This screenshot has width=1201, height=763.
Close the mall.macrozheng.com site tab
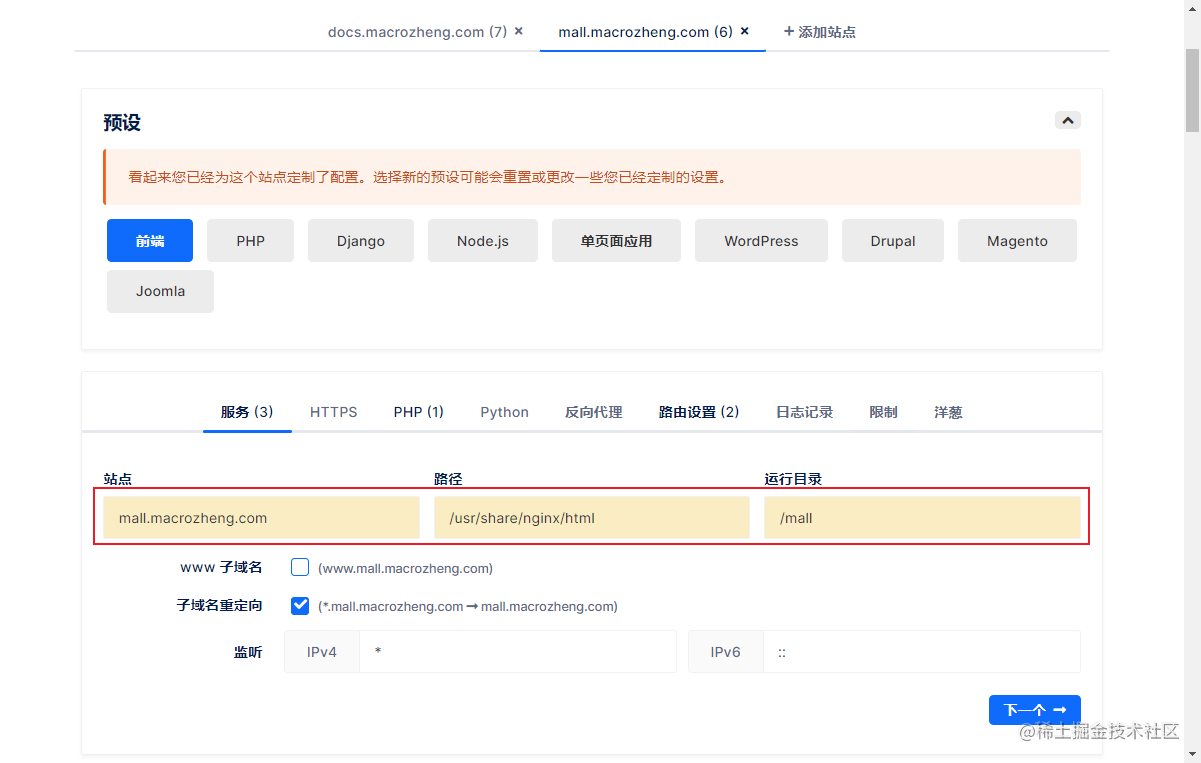coord(745,31)
